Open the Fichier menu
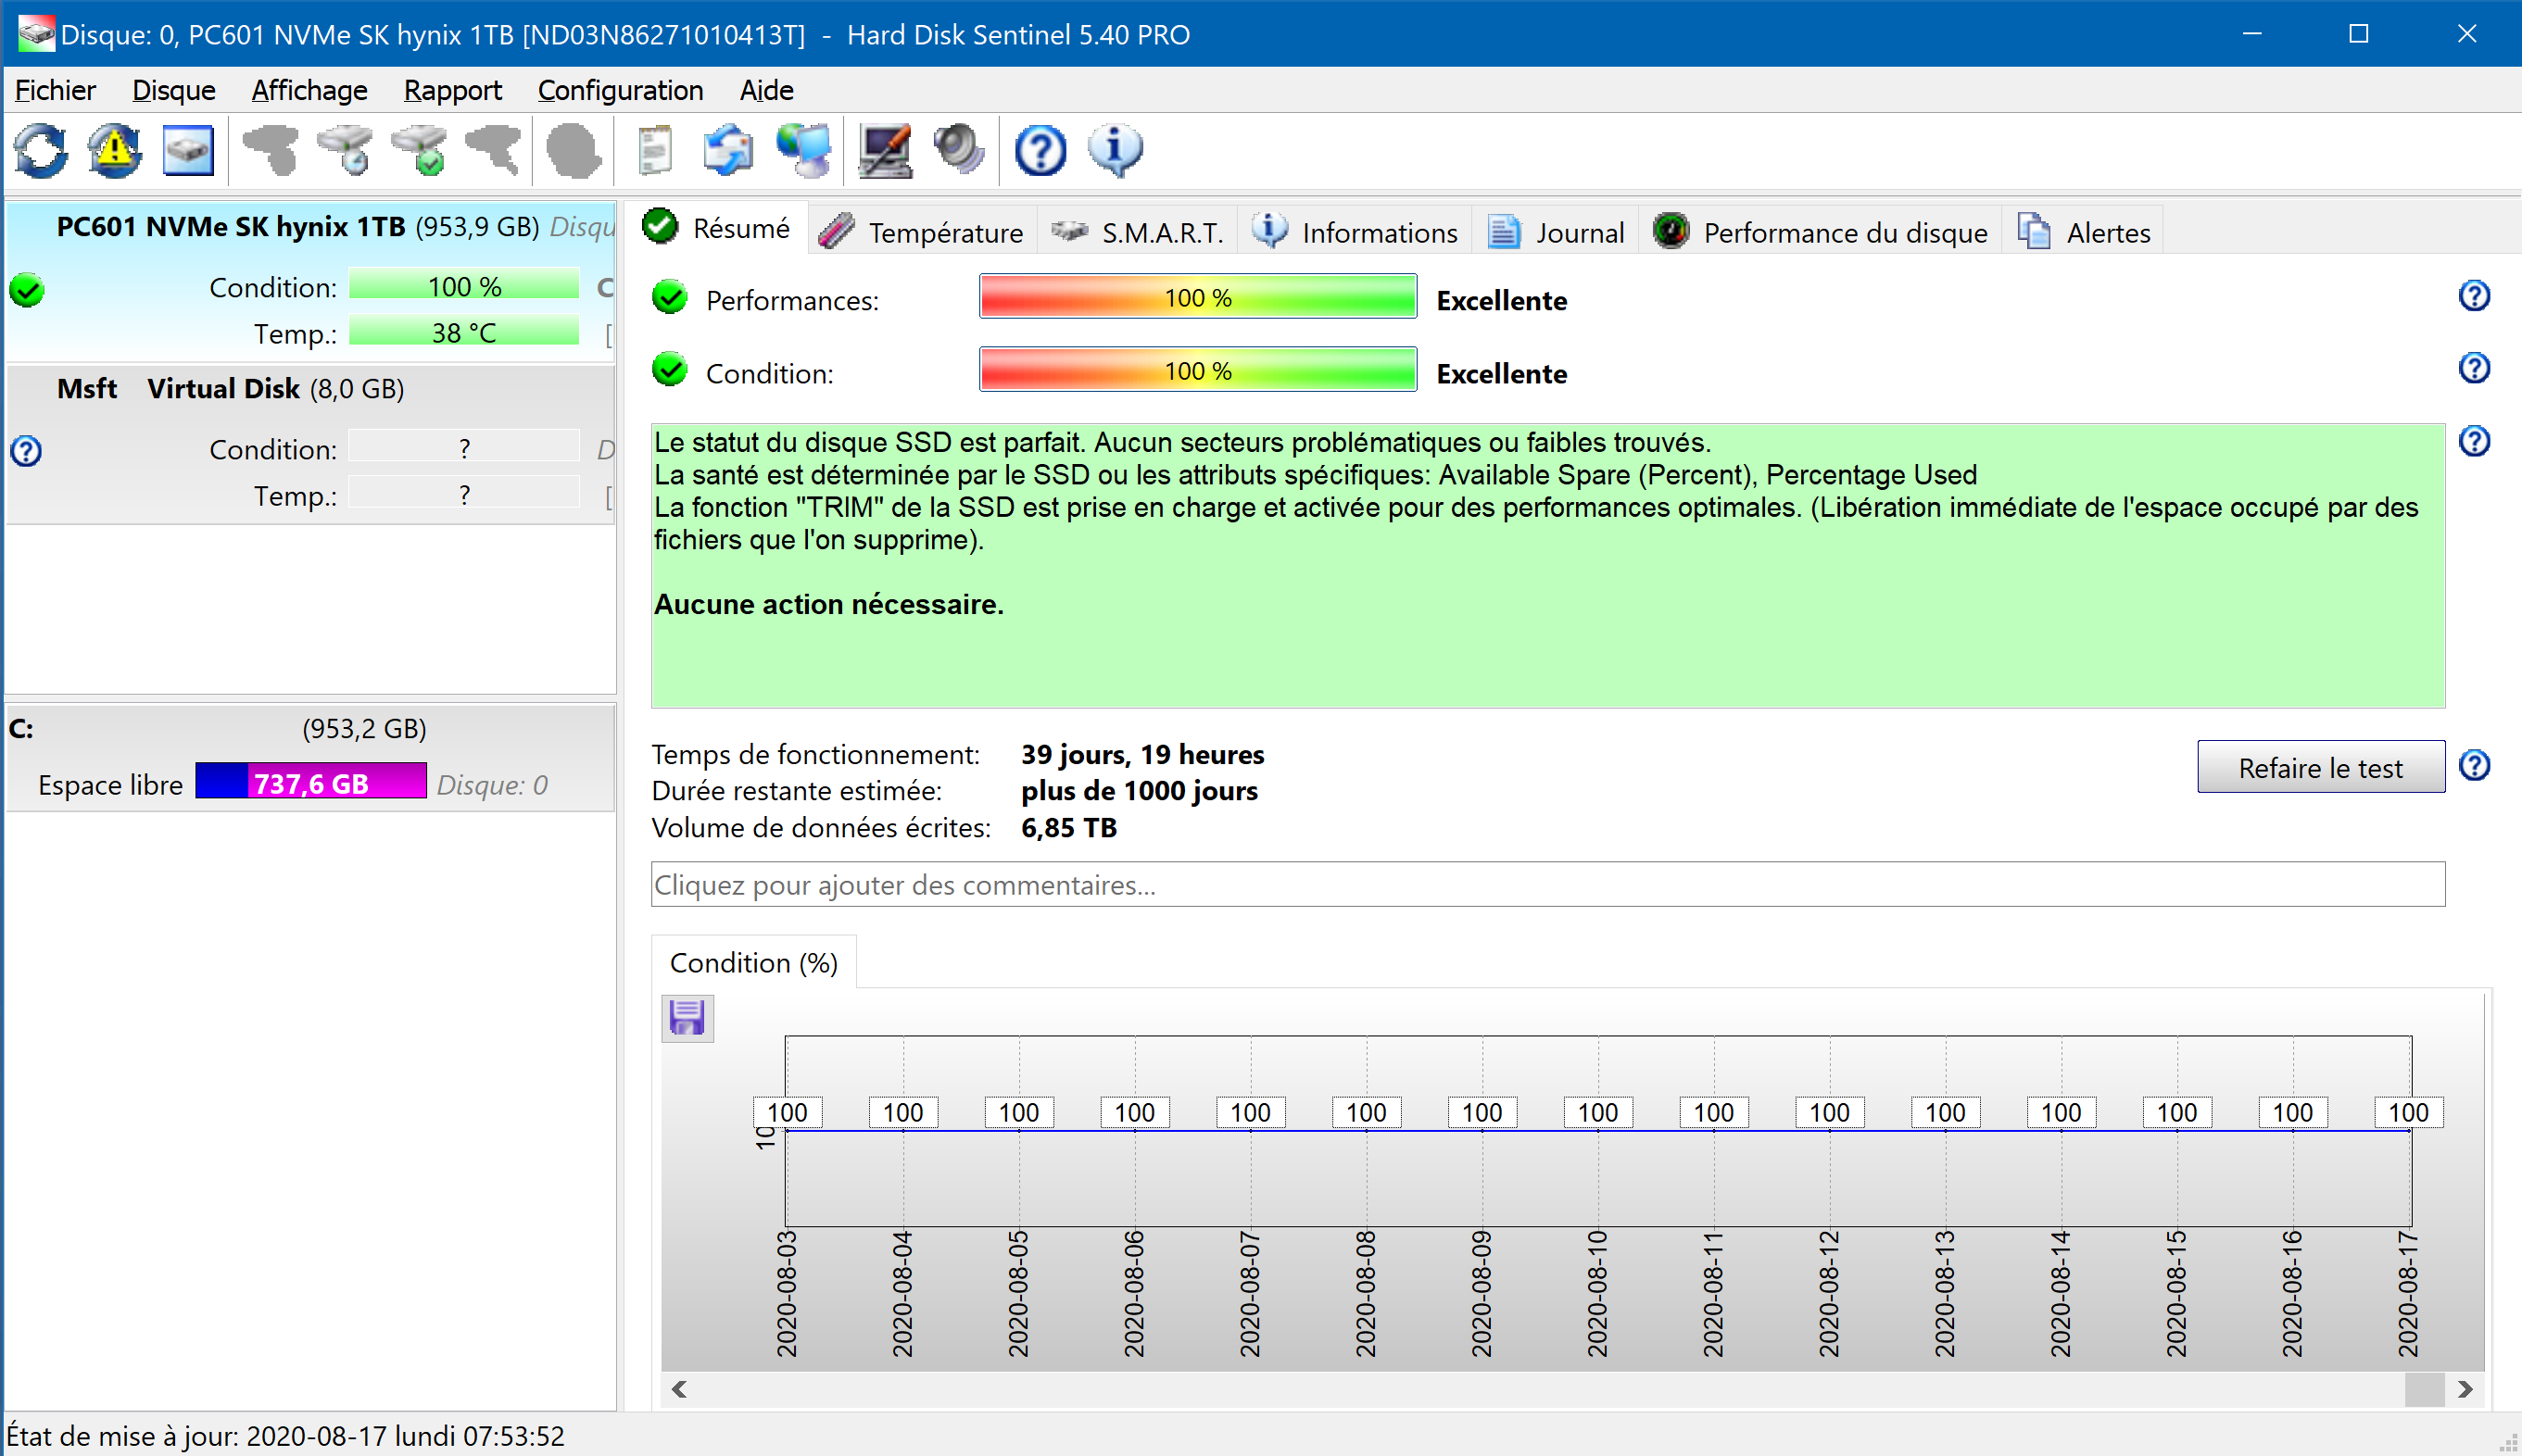Image resolution: width=2522 pixels, height=1456 pixels. [x=55, y=90]
